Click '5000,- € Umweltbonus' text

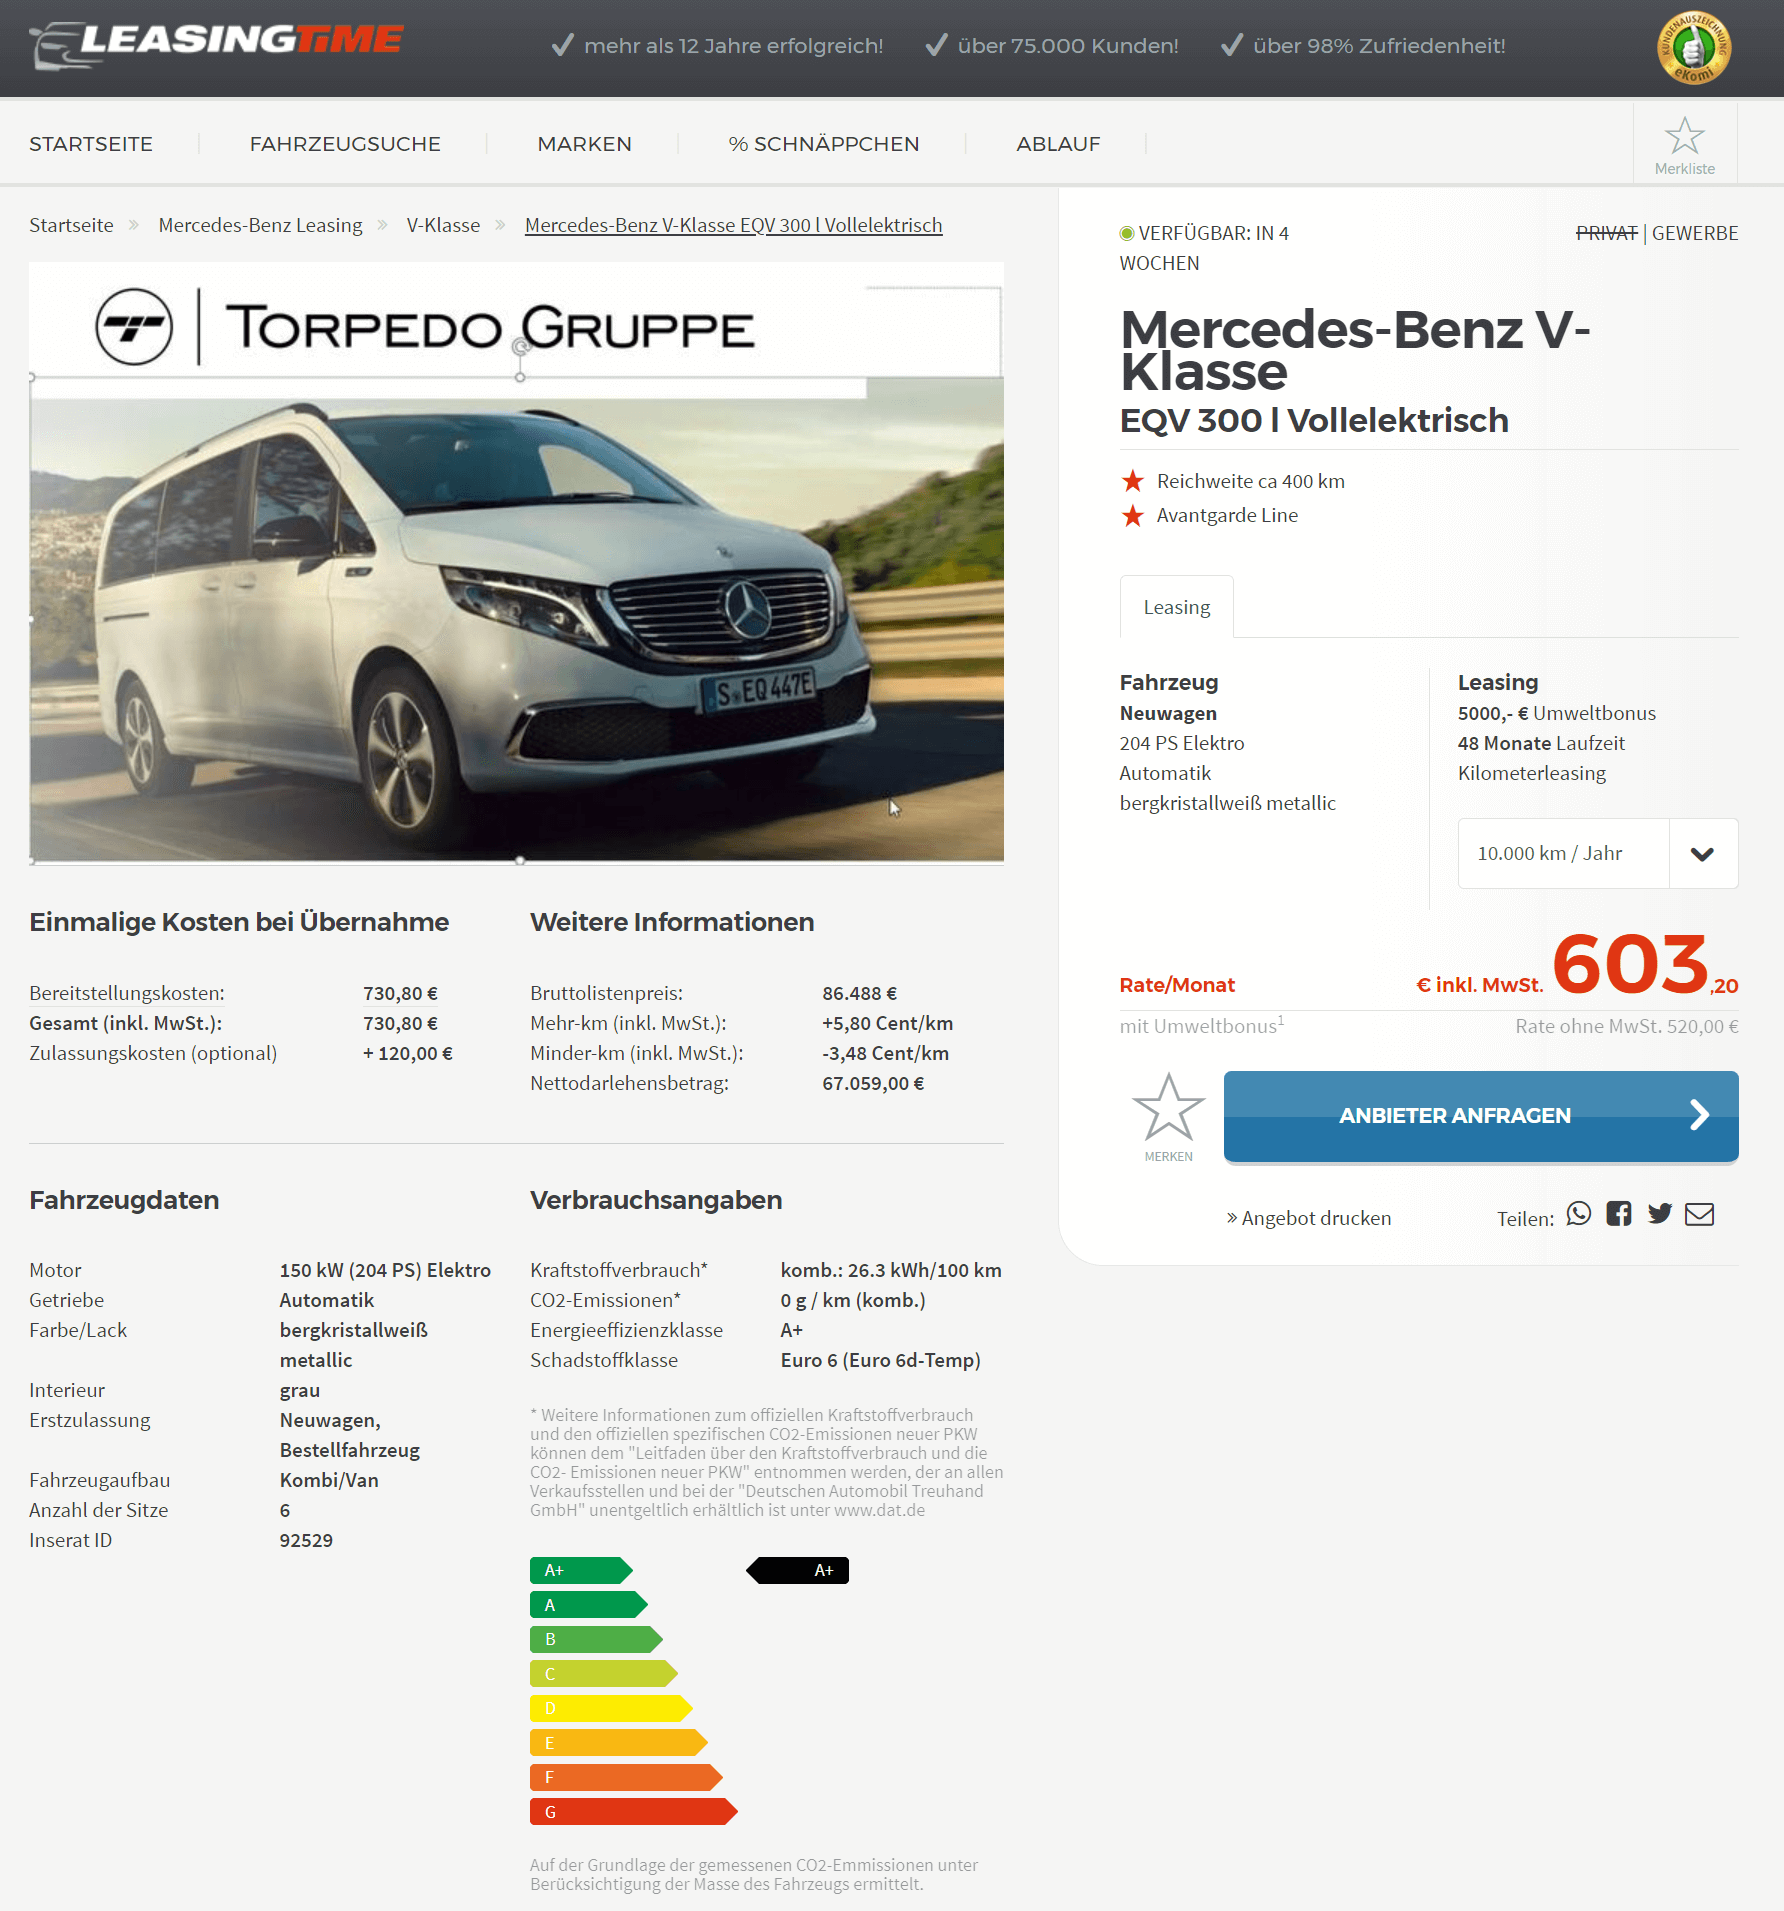[1556, 713]
